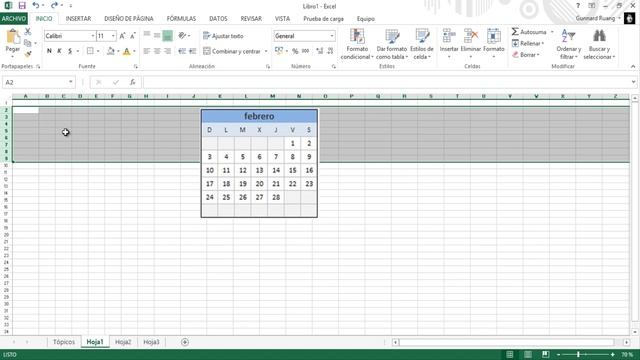This screenshot has height=360, width=640.
Task: Open Ordenar y filtrar menu
Action: [569, 44]
